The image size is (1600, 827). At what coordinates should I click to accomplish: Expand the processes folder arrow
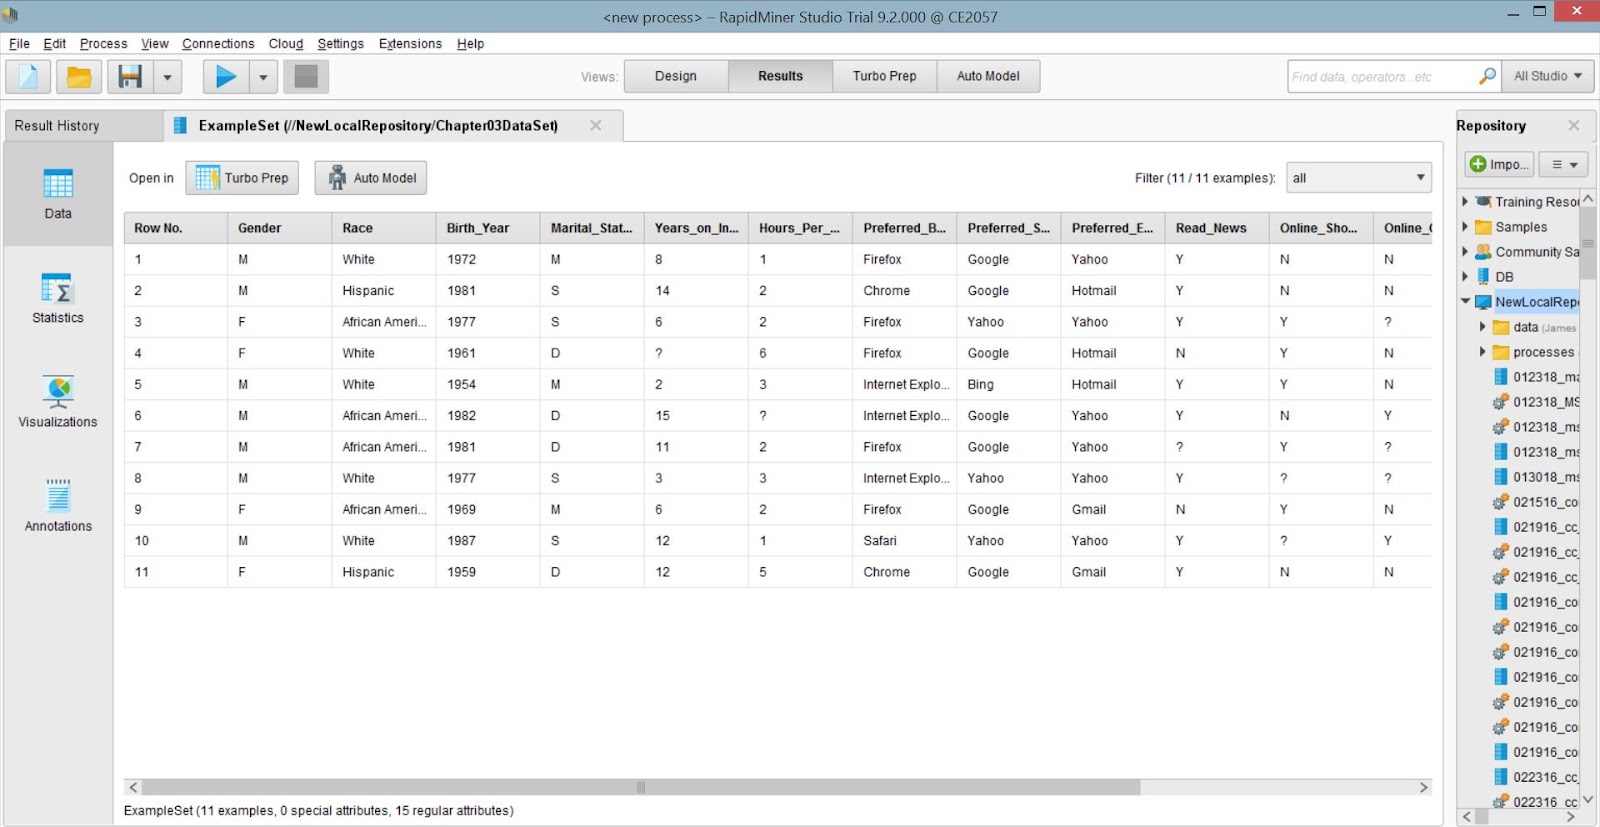pyautogui.click(x=1482, y=352)
